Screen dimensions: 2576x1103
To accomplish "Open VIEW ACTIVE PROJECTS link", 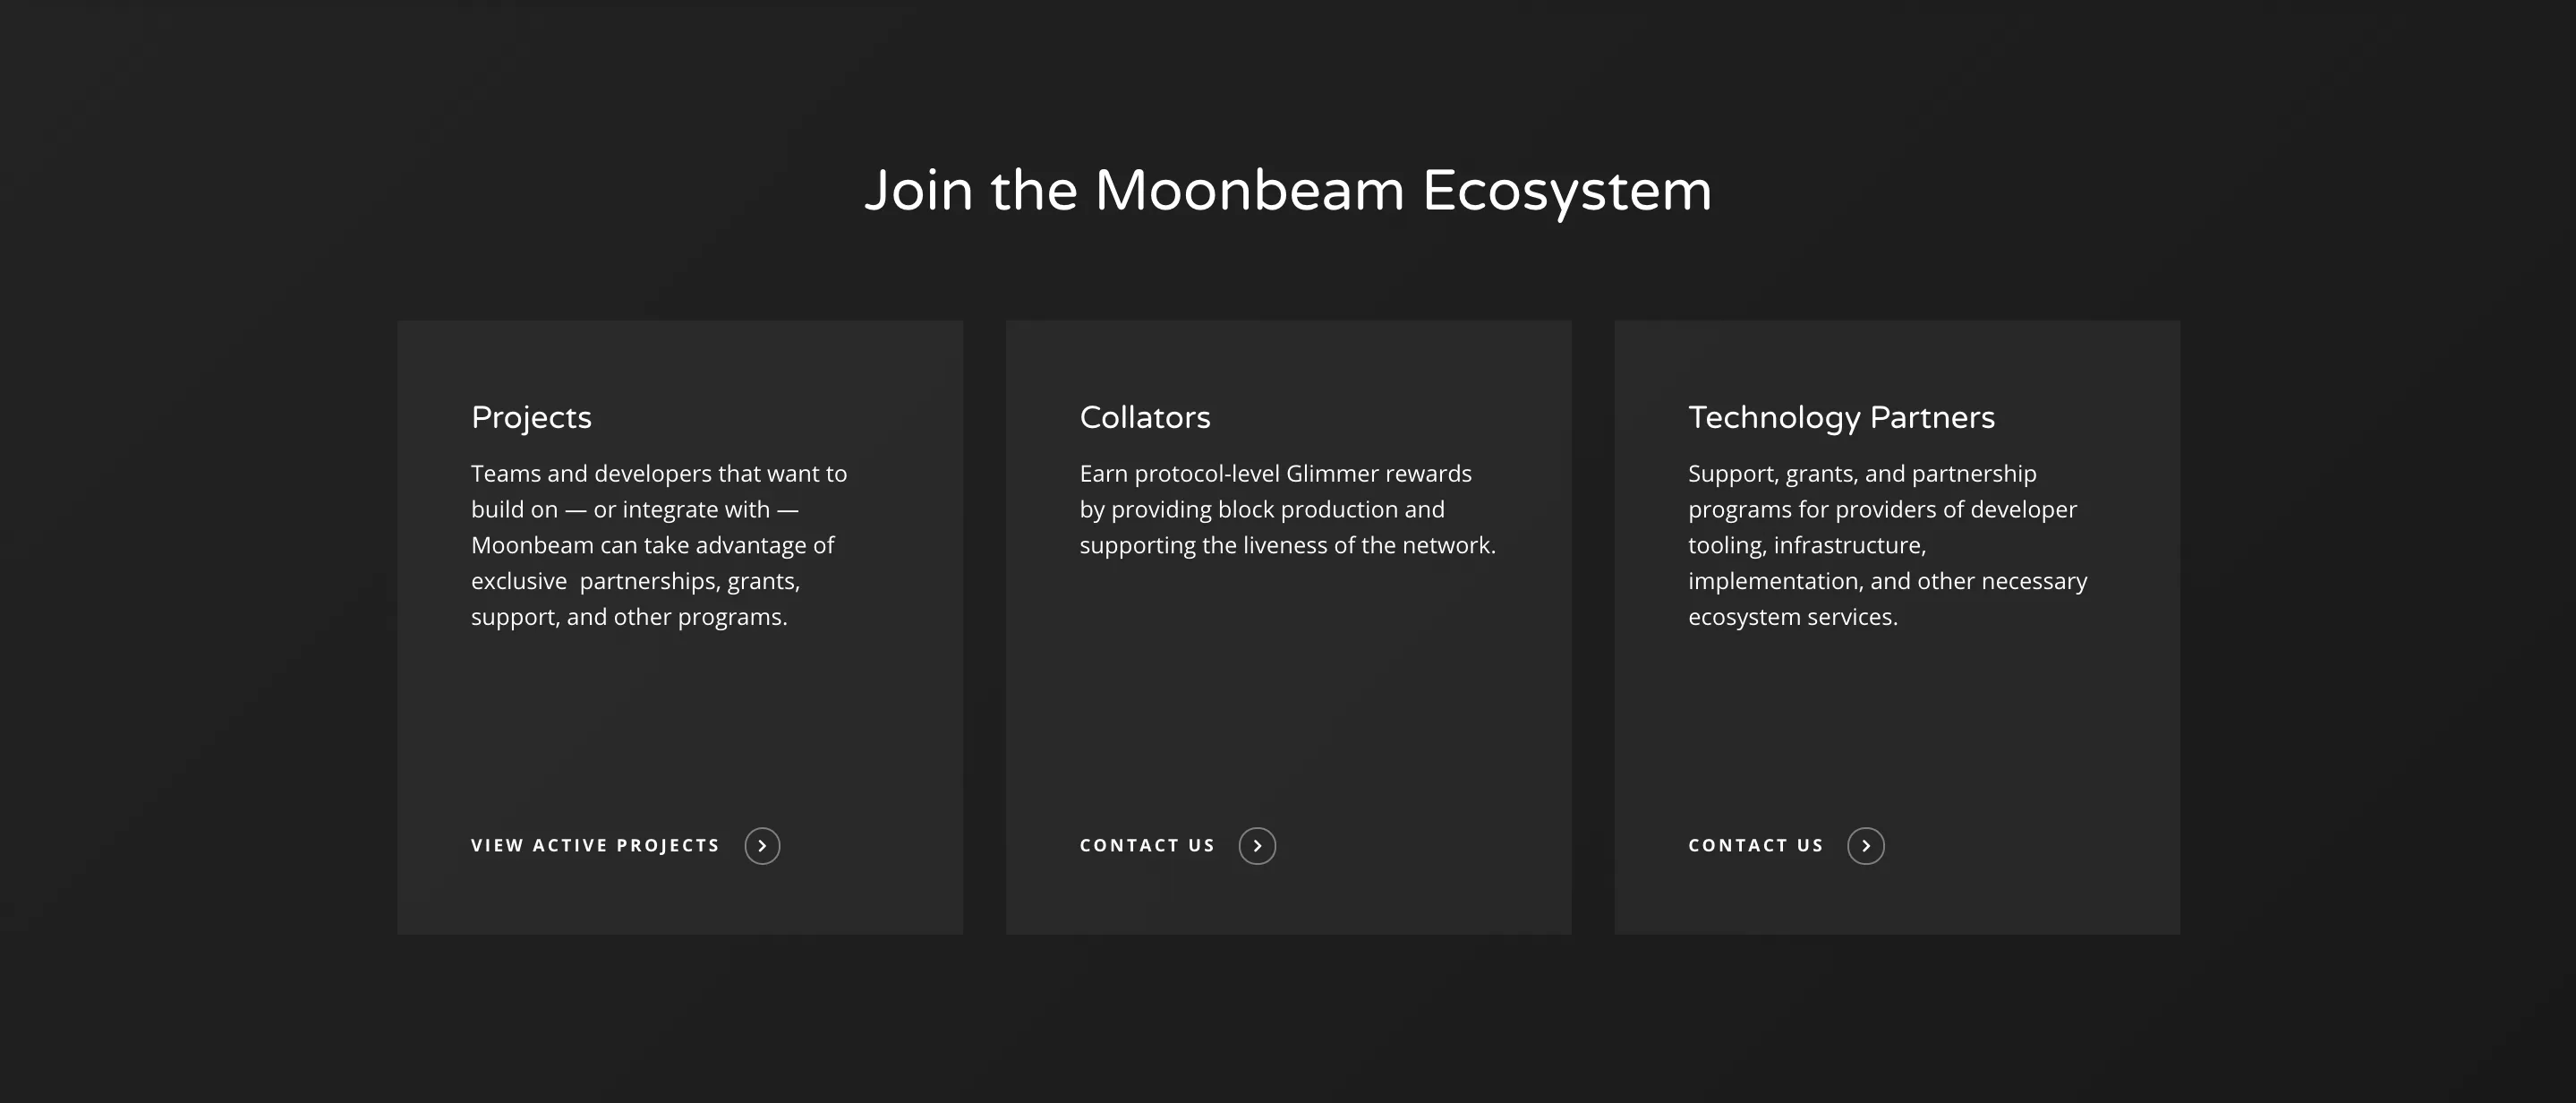I will click(x=594, y=845).
